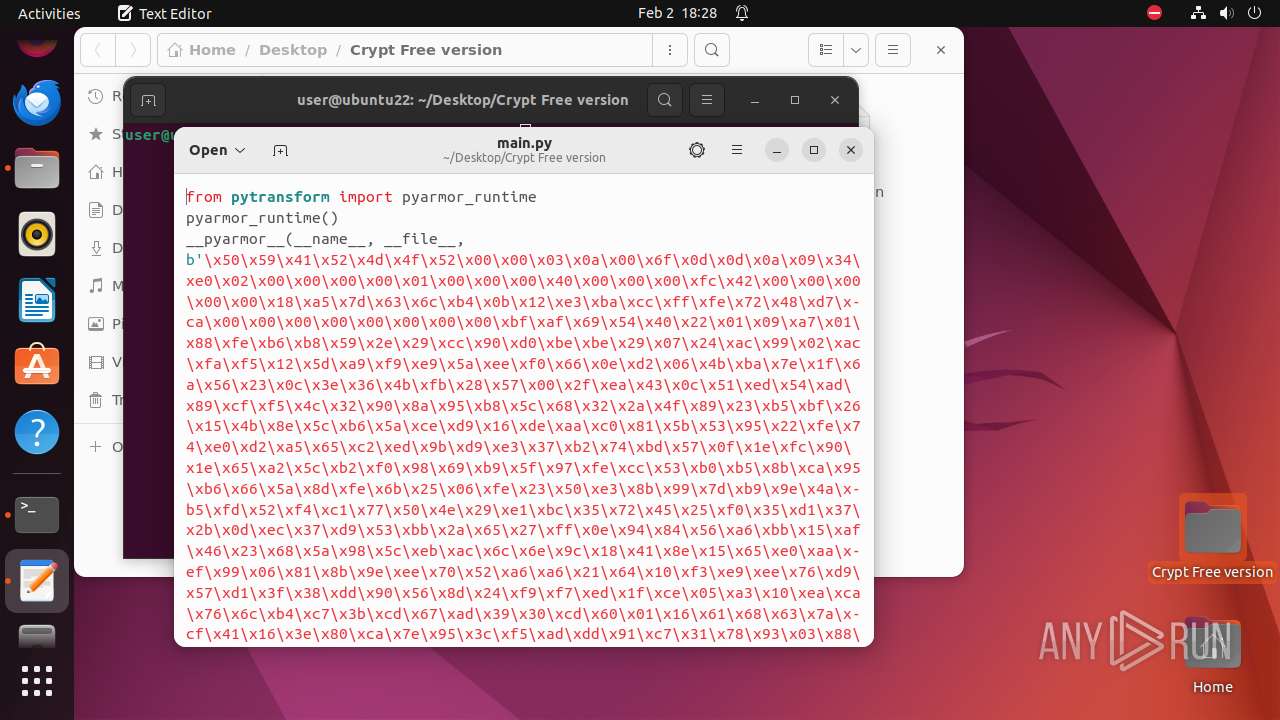Open terminal window hamburger menu
Screen dimensions: 1280x720
707,100
